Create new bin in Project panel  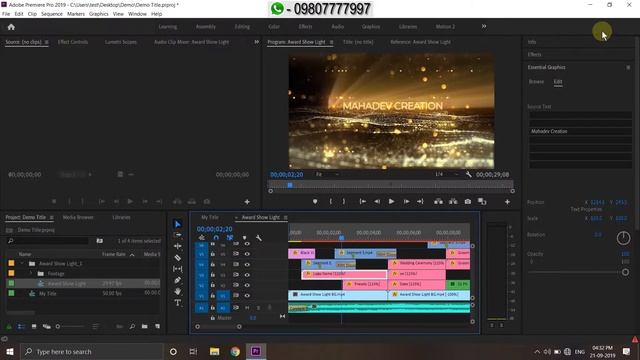144,327
